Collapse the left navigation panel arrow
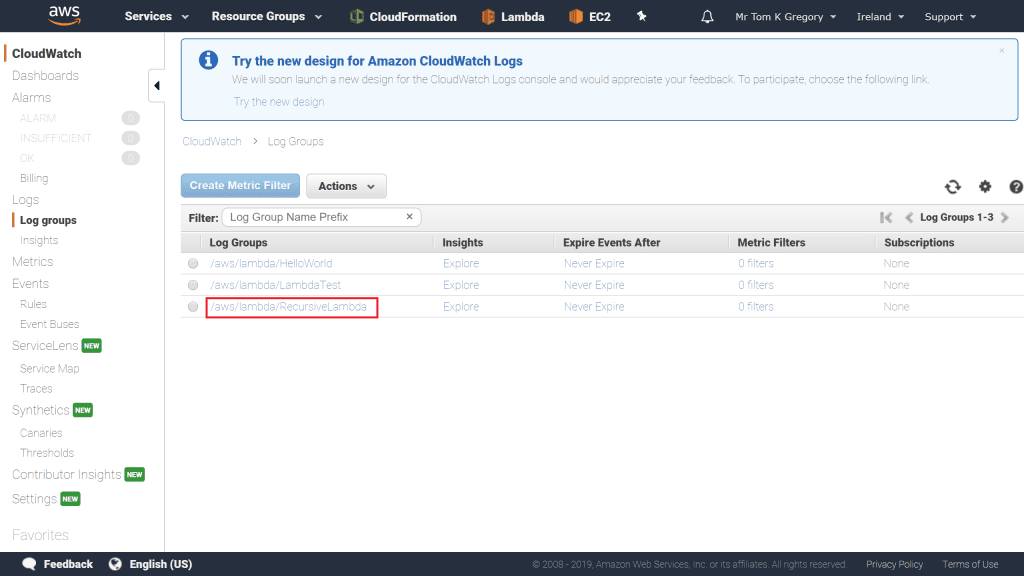Viewport: 1024px width, 576px height. pyautogui.click(x=157, y=86)
